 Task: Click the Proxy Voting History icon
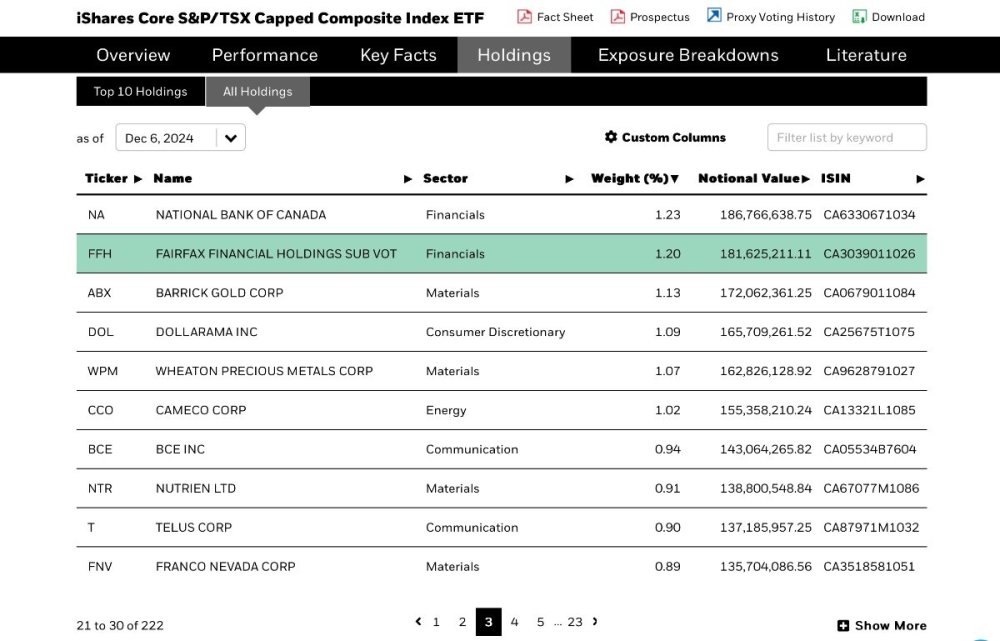[x=714, y=16]
